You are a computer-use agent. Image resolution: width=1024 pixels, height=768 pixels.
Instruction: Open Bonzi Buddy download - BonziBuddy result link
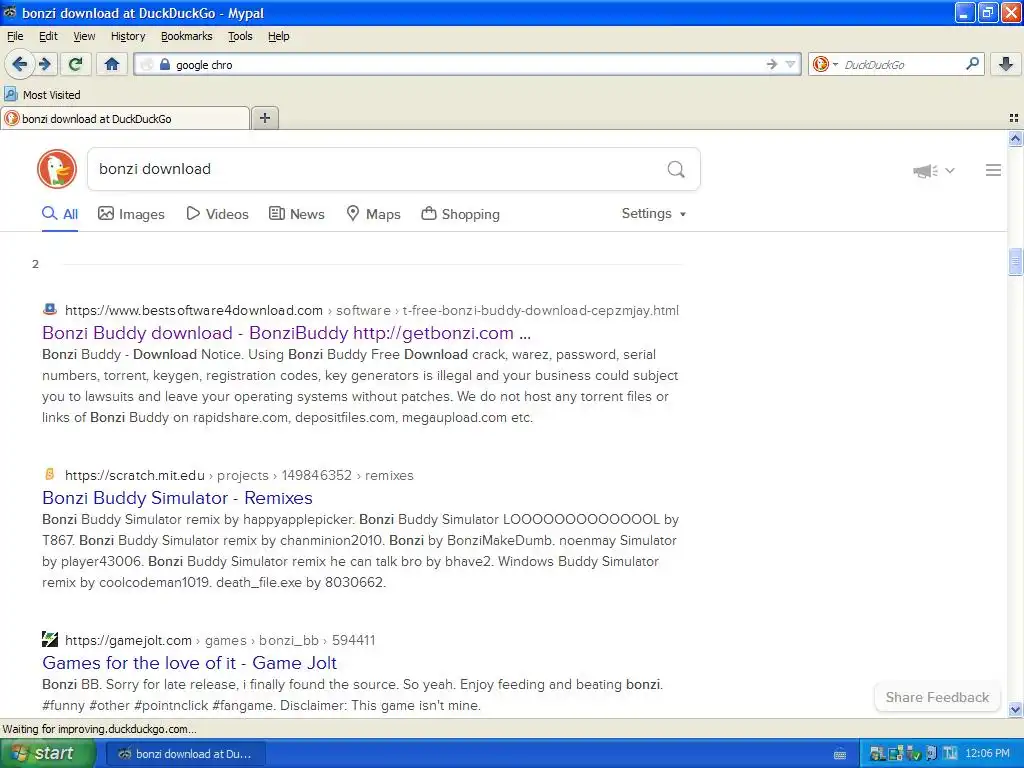286,332
